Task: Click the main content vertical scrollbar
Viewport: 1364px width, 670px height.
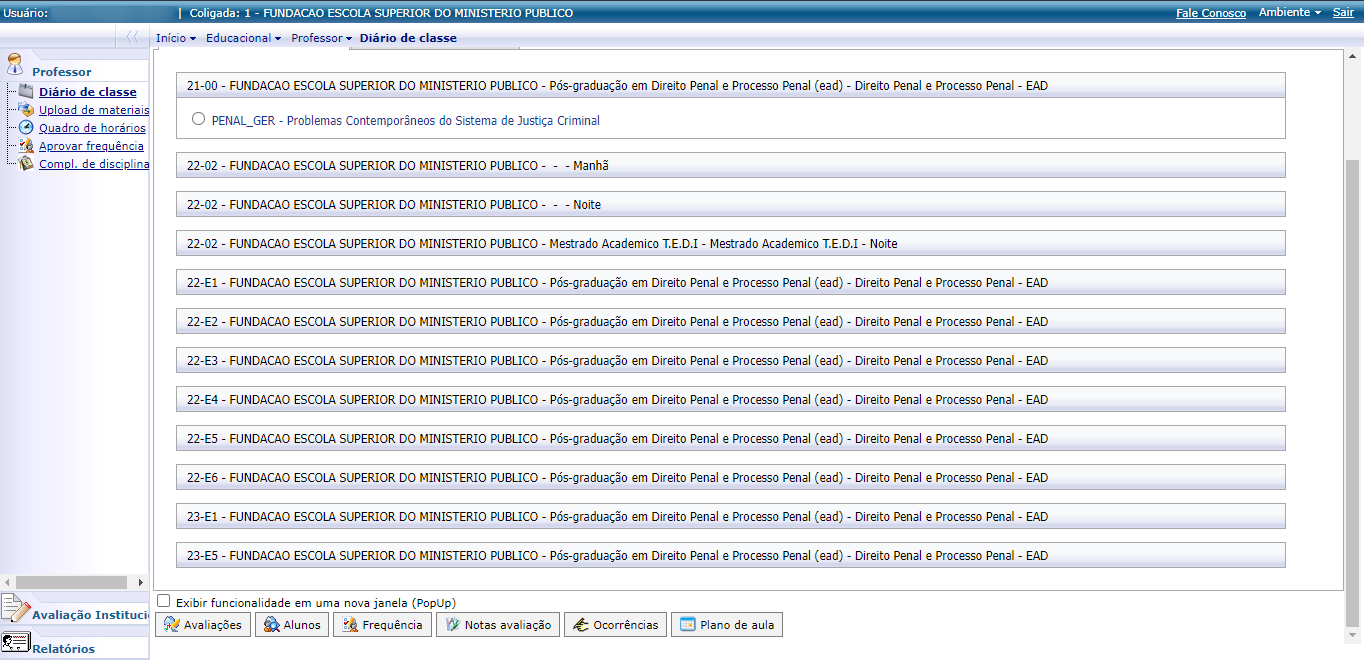Action: click(1354, 393)
